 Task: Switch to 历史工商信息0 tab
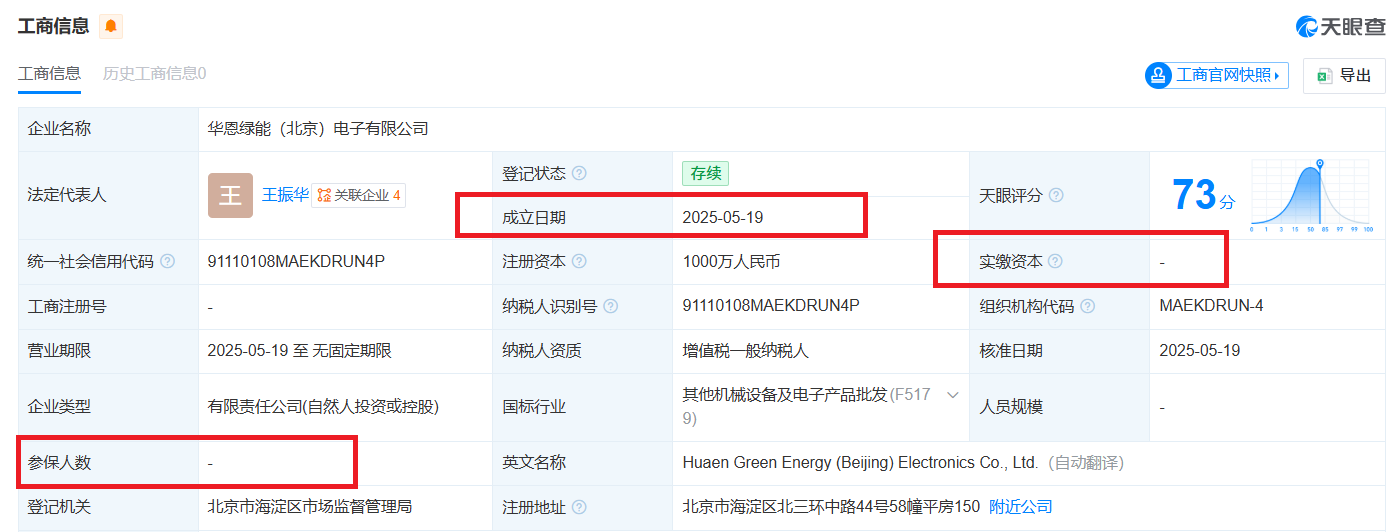[154, 73]
